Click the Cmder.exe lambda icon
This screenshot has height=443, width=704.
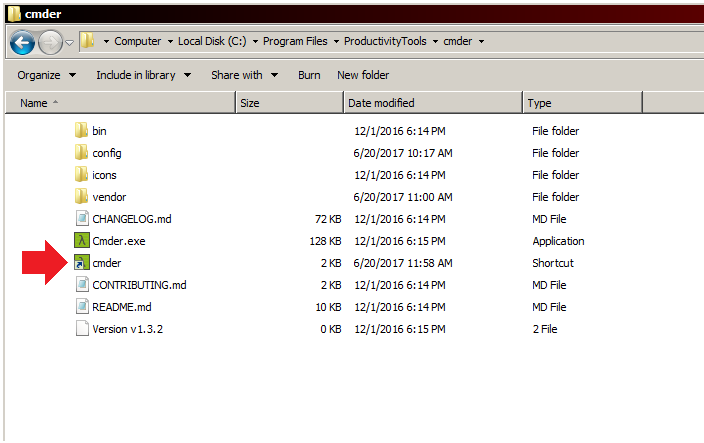point(82,240)
